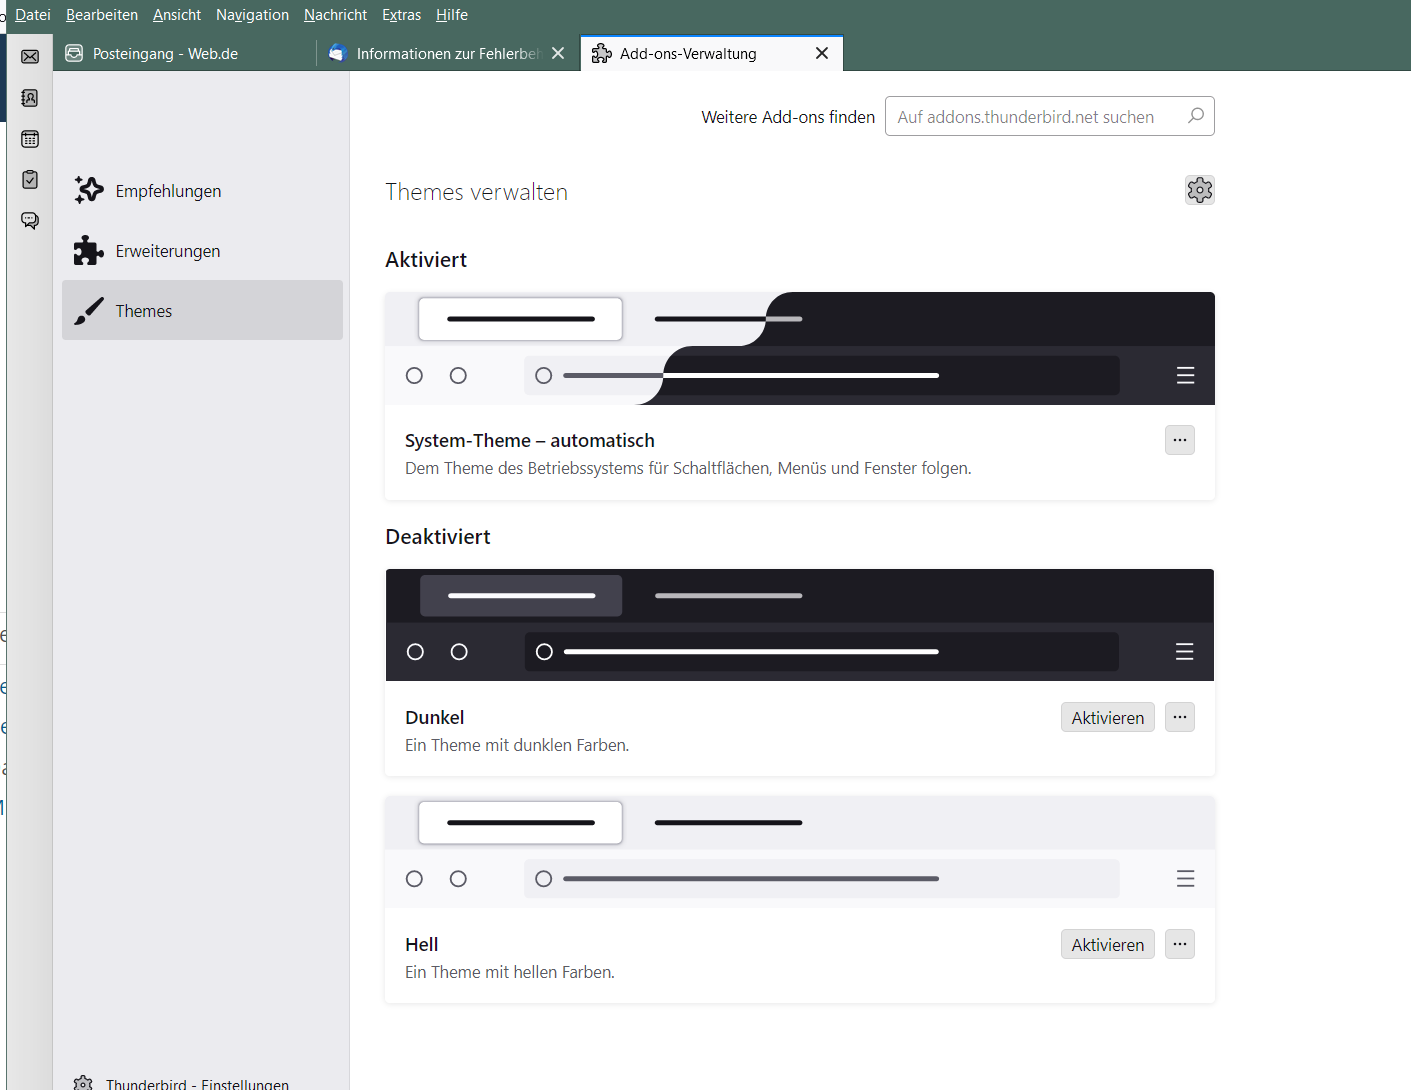Close the Add-ons-Verwaltung tab
This screenshot has width=1411, height=1090.
coord(822,53)
